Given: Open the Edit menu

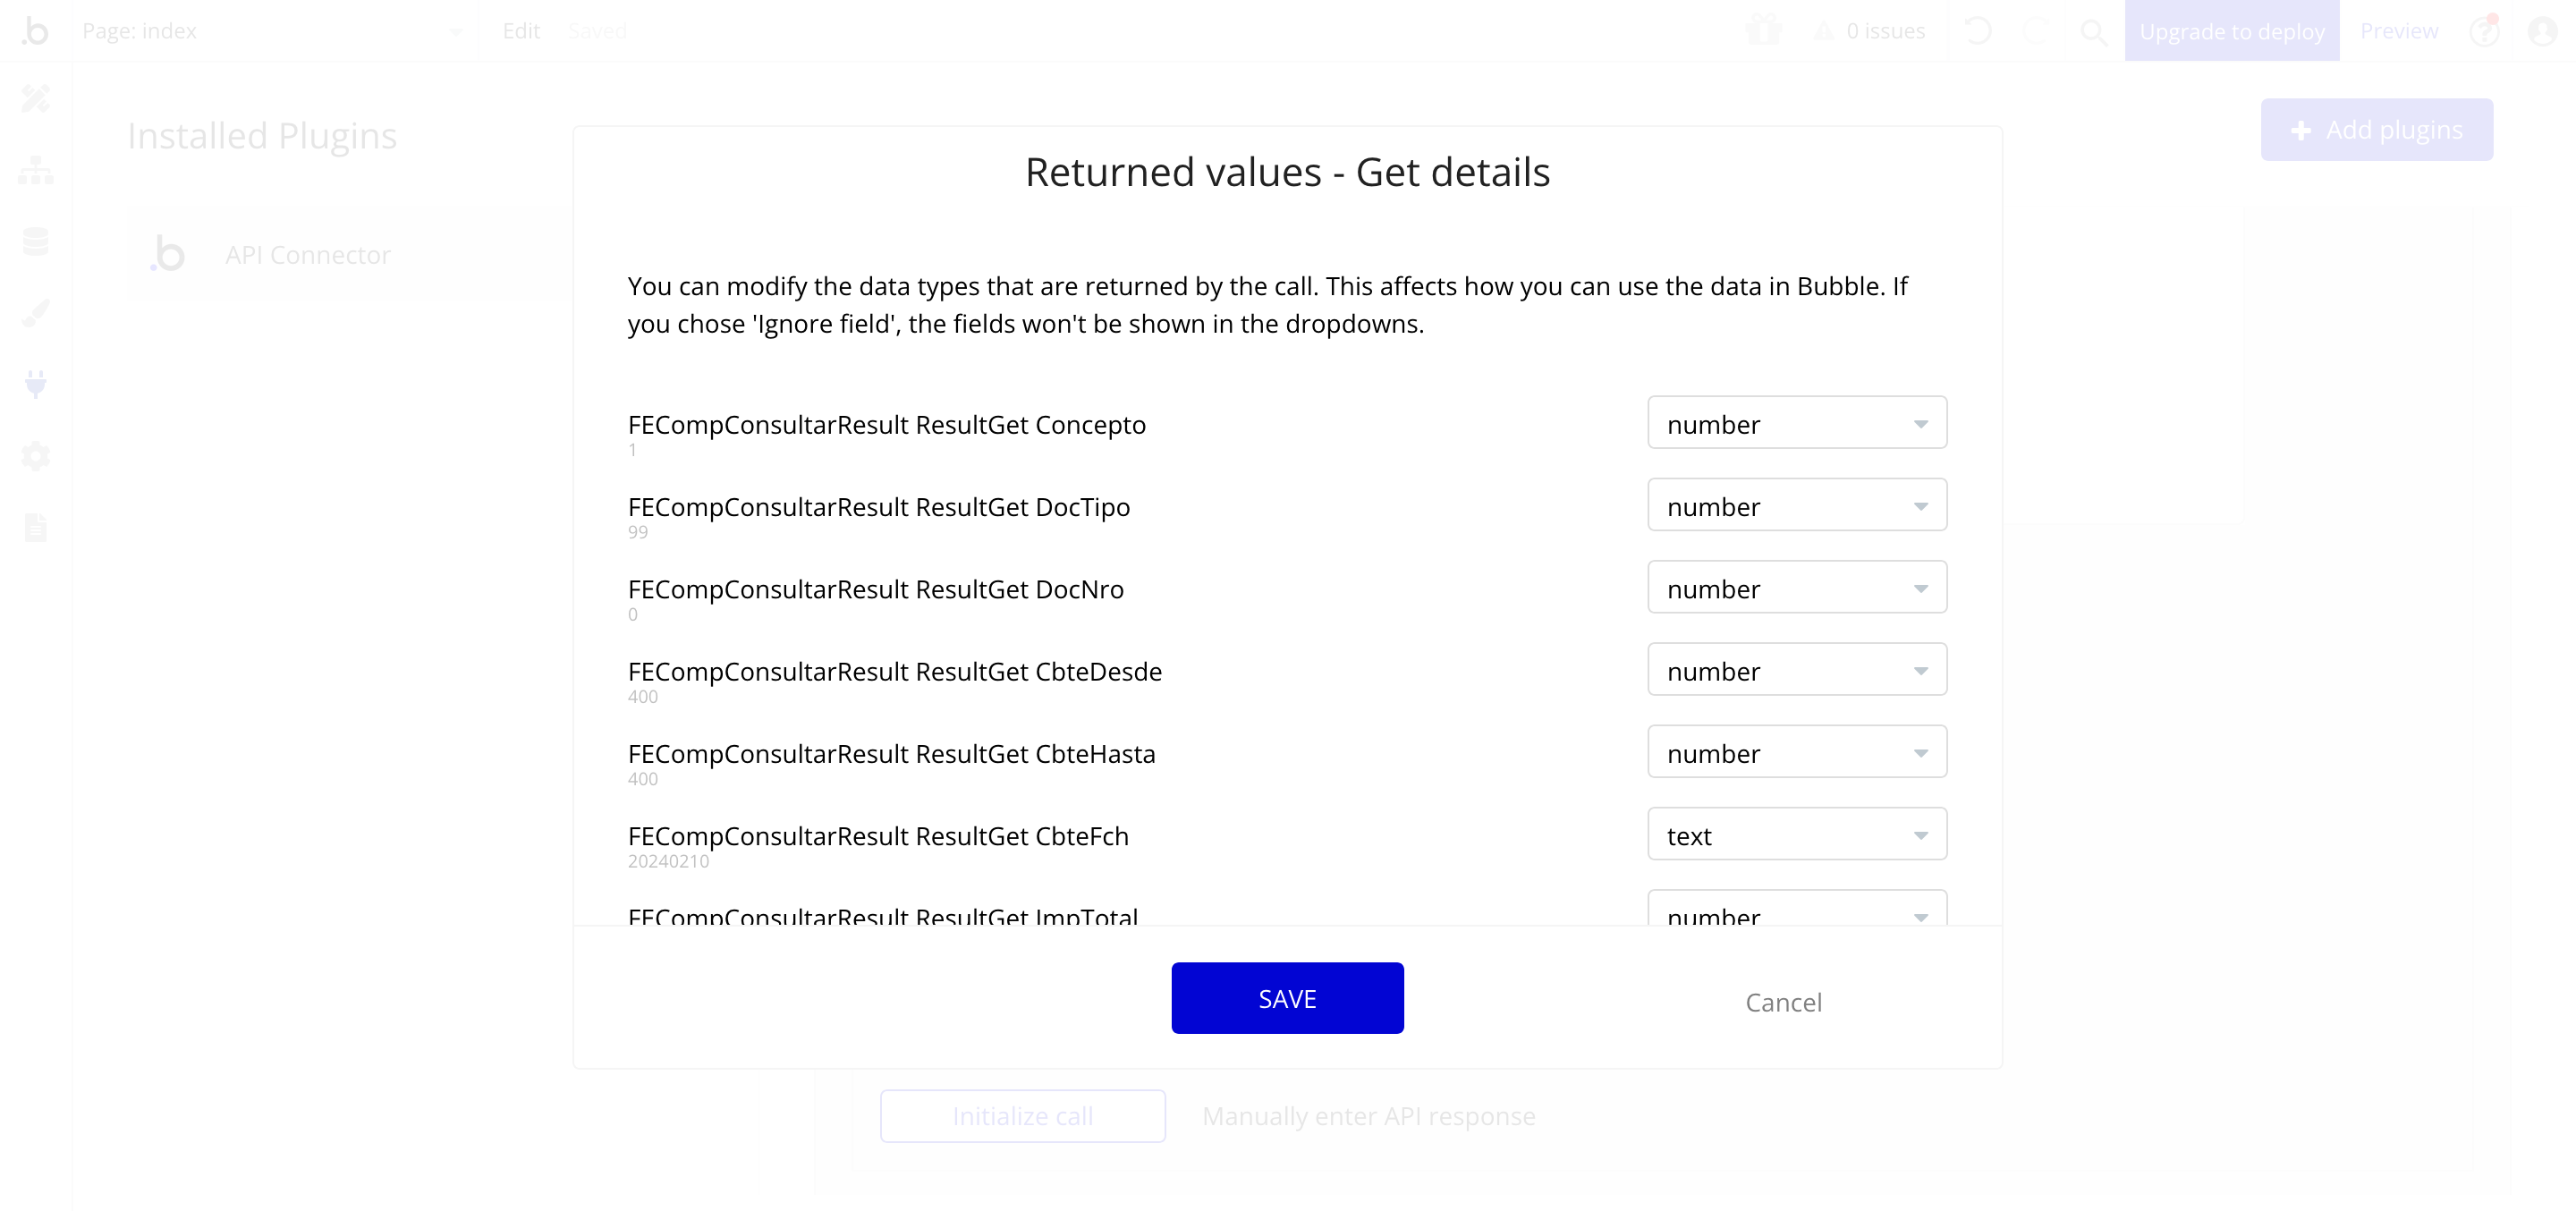Looking at the screenshot, I should pyautogui.click(x=521, y=31).
